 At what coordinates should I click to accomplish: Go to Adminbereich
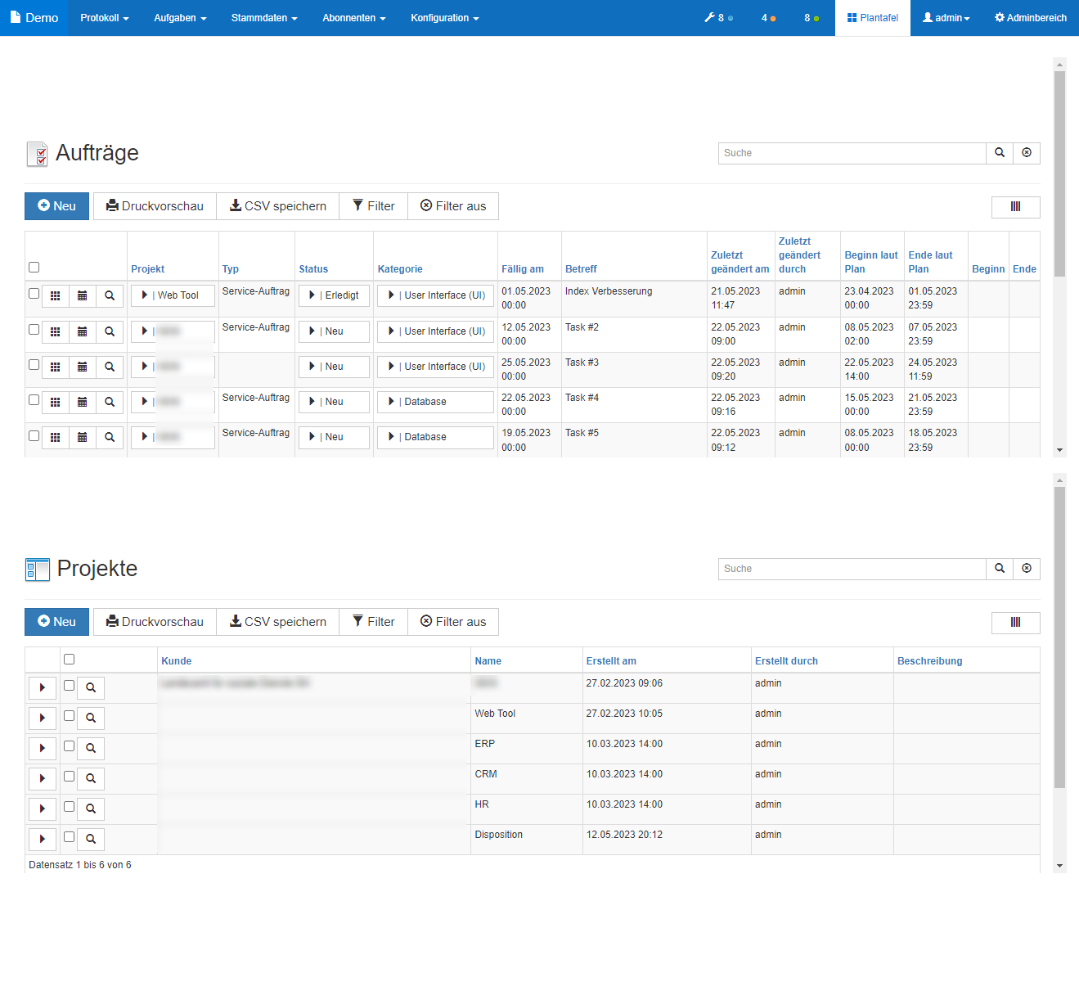pyautogui.click(x=1030, y=18)
